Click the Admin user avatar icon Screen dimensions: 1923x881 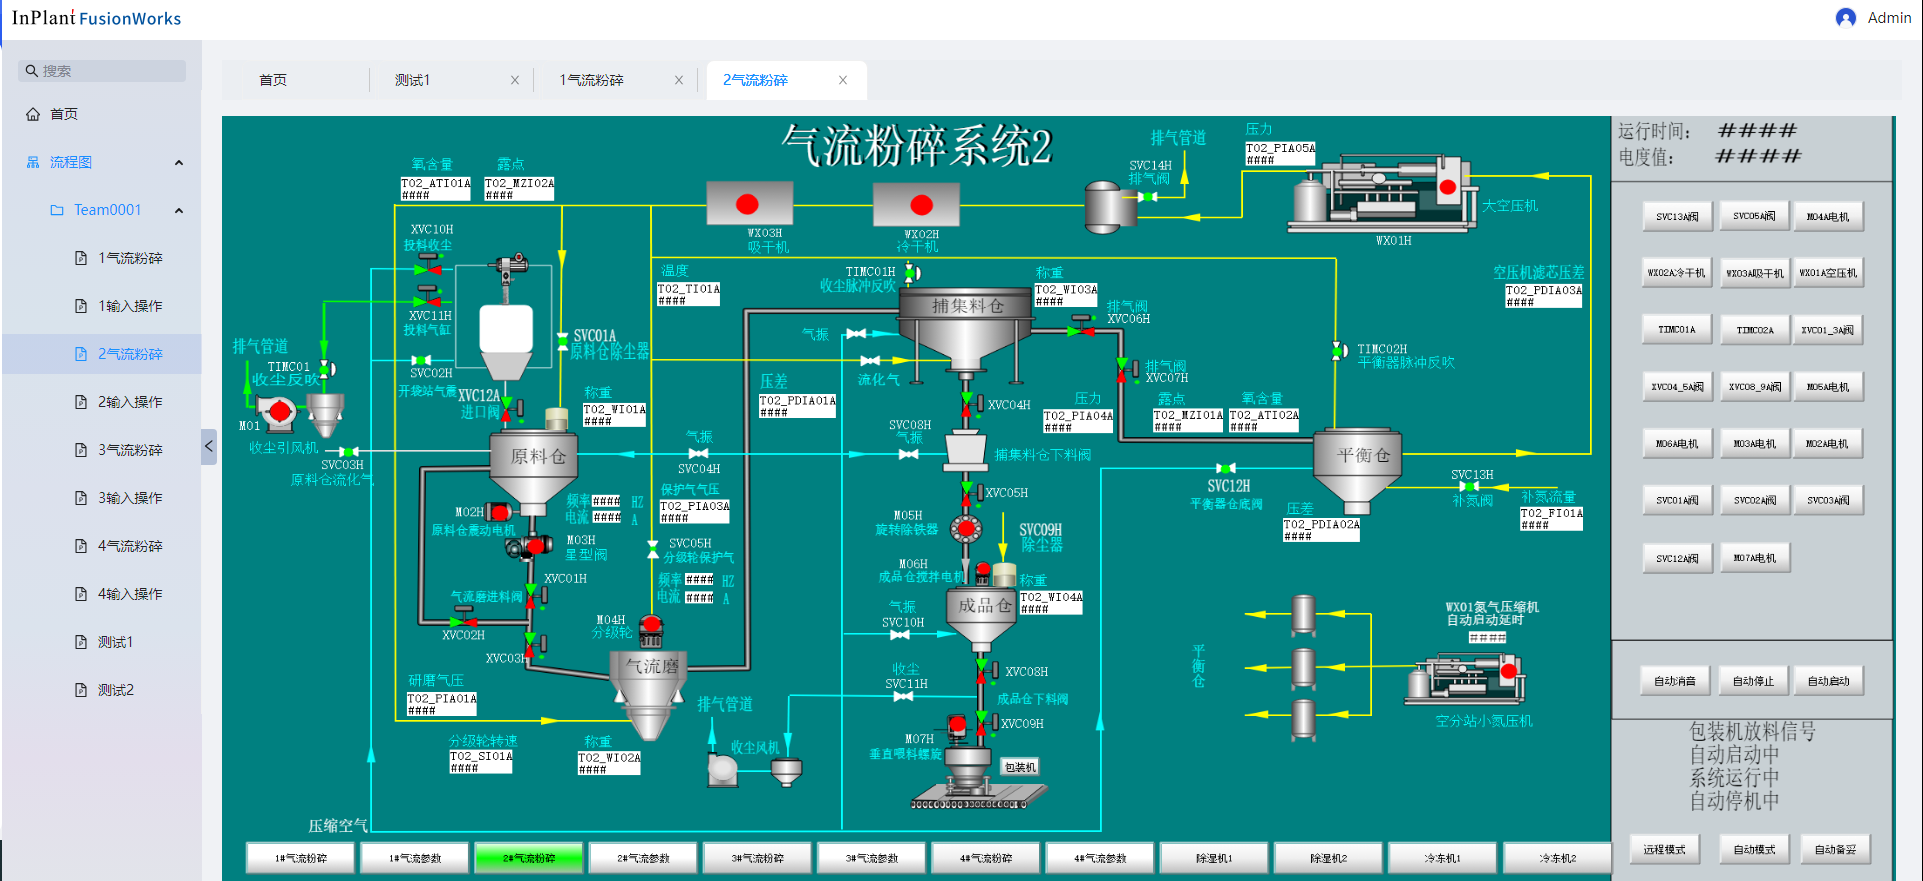pyautogui.click(x=1846, y=18)
